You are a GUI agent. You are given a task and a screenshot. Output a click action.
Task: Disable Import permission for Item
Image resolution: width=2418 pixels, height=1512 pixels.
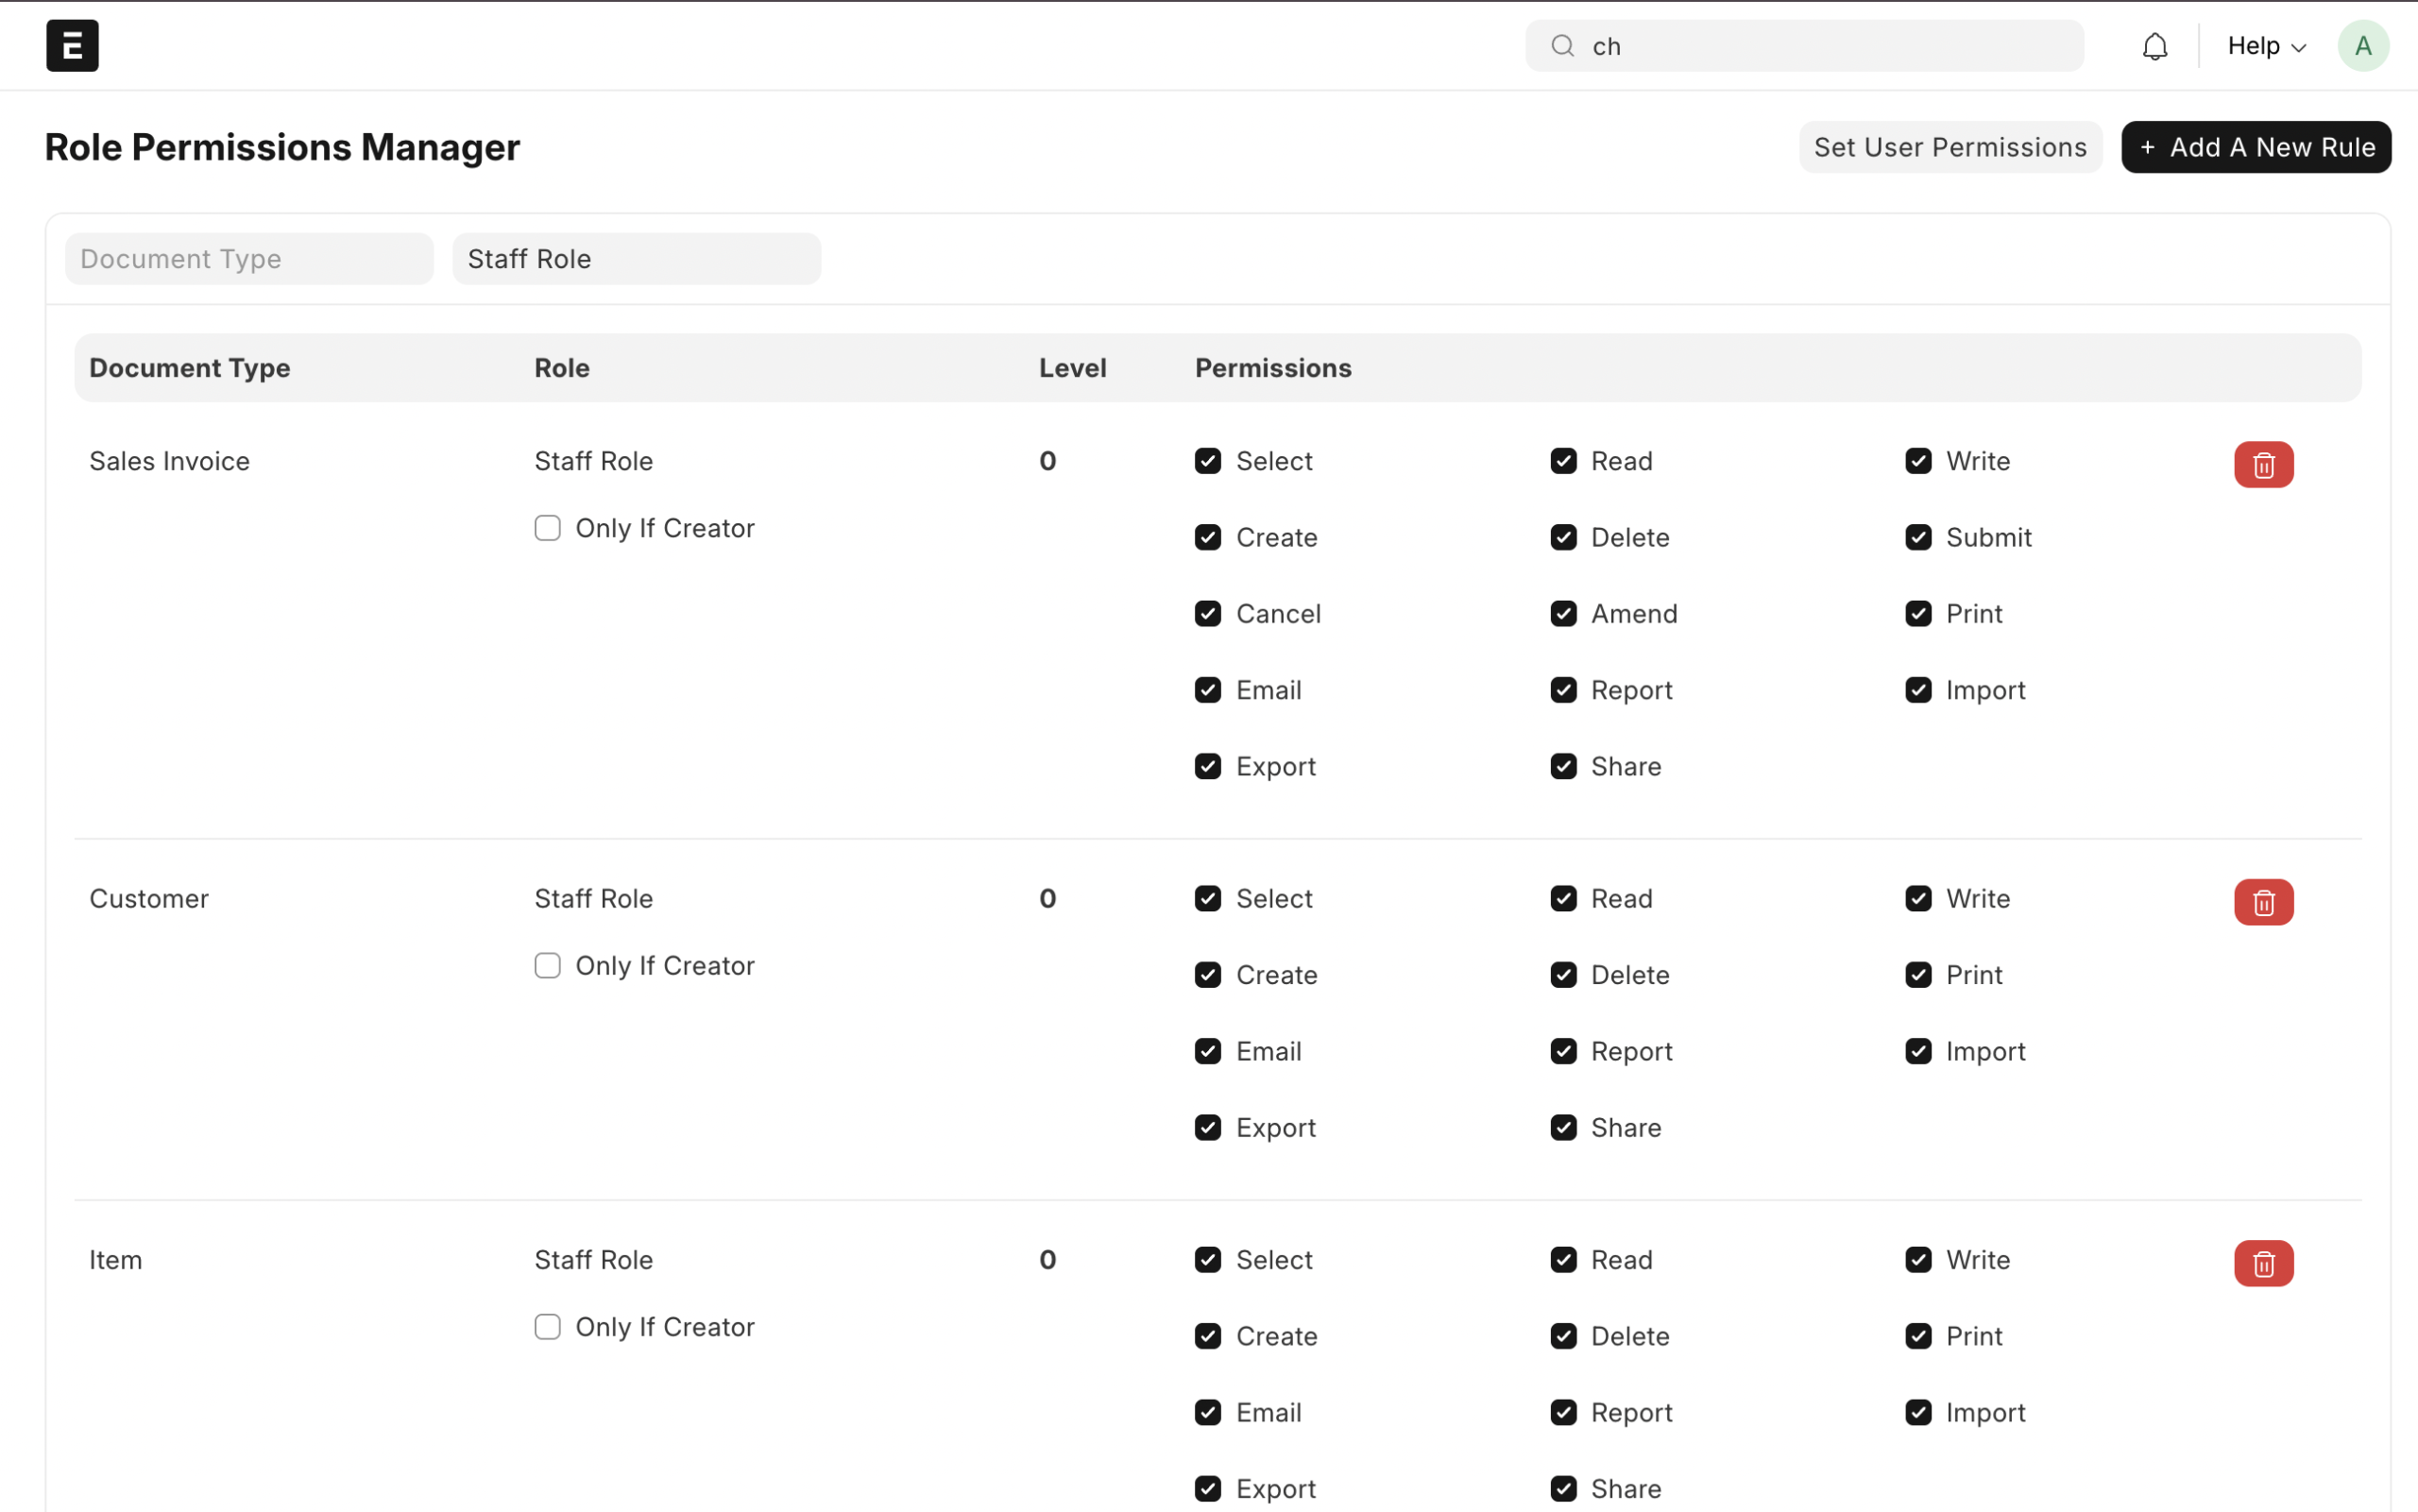[1918, 1412]
